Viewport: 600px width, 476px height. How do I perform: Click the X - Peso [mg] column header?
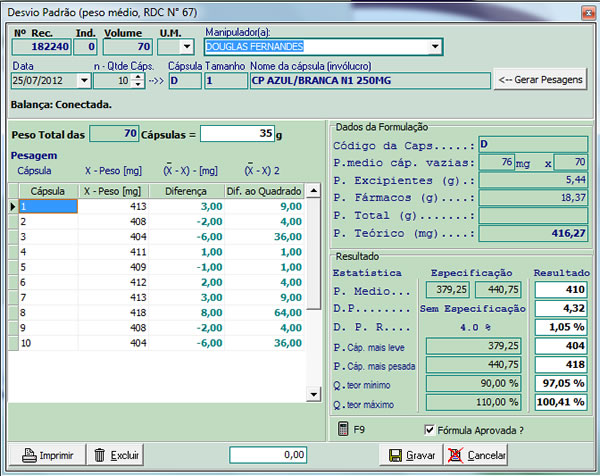tap(113, 191)
